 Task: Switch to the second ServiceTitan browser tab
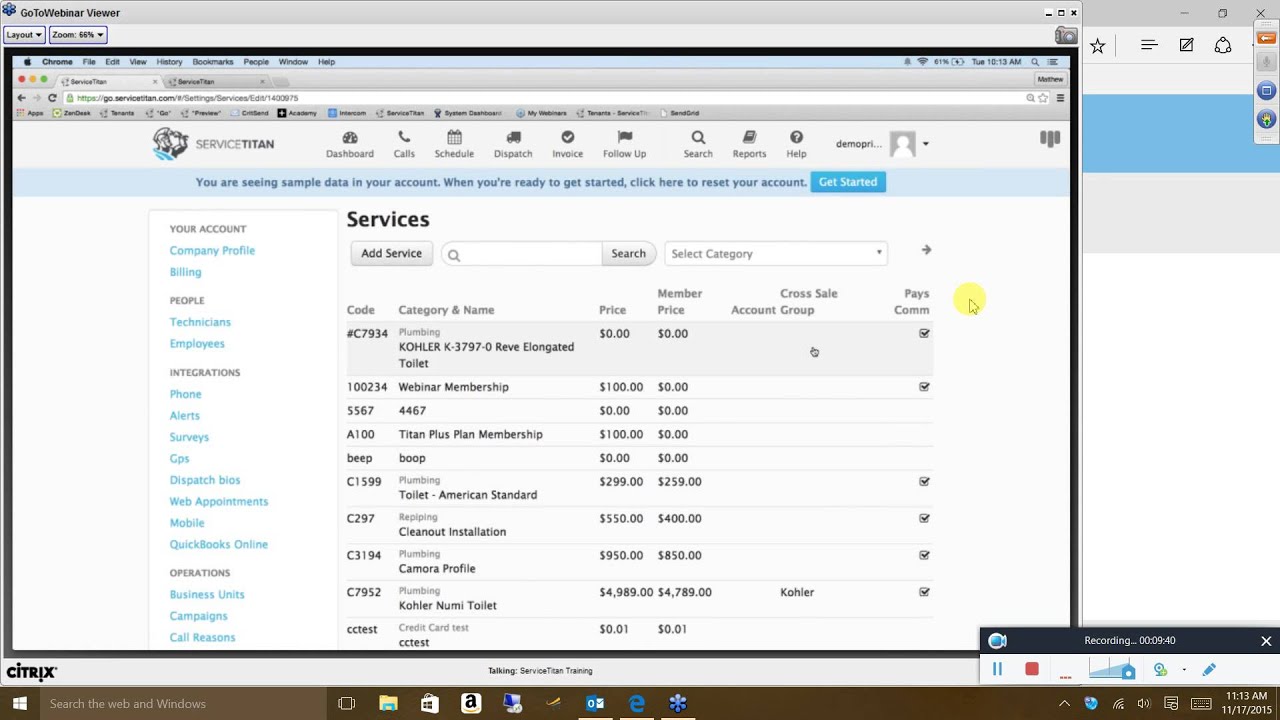coord(215,81)
